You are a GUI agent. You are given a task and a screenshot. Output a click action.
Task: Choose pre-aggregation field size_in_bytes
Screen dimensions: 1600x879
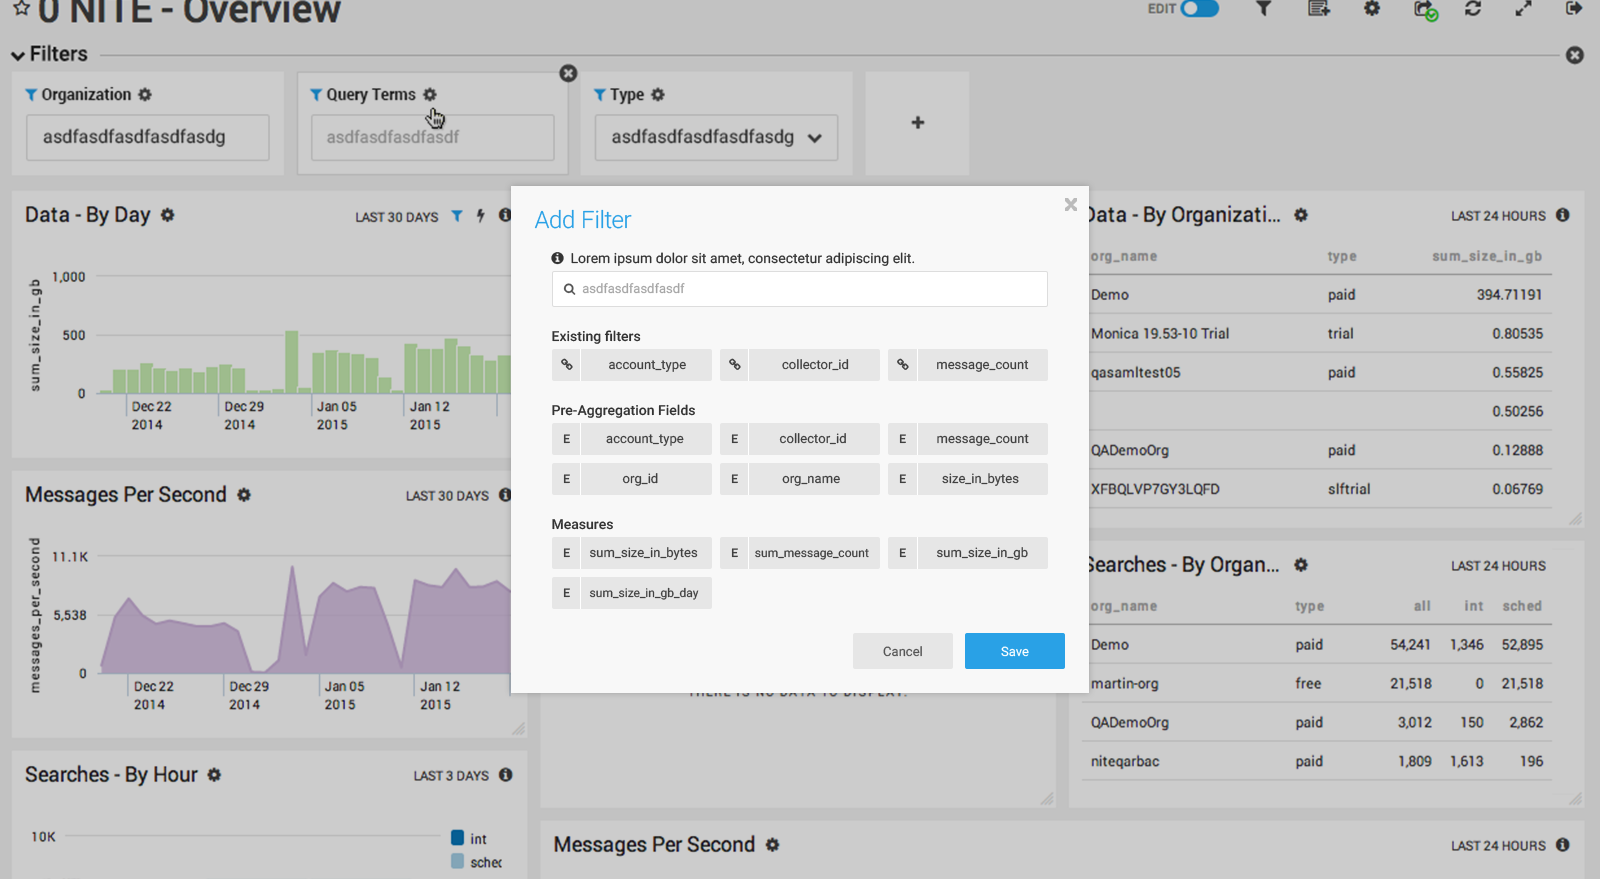click(968, 479)
